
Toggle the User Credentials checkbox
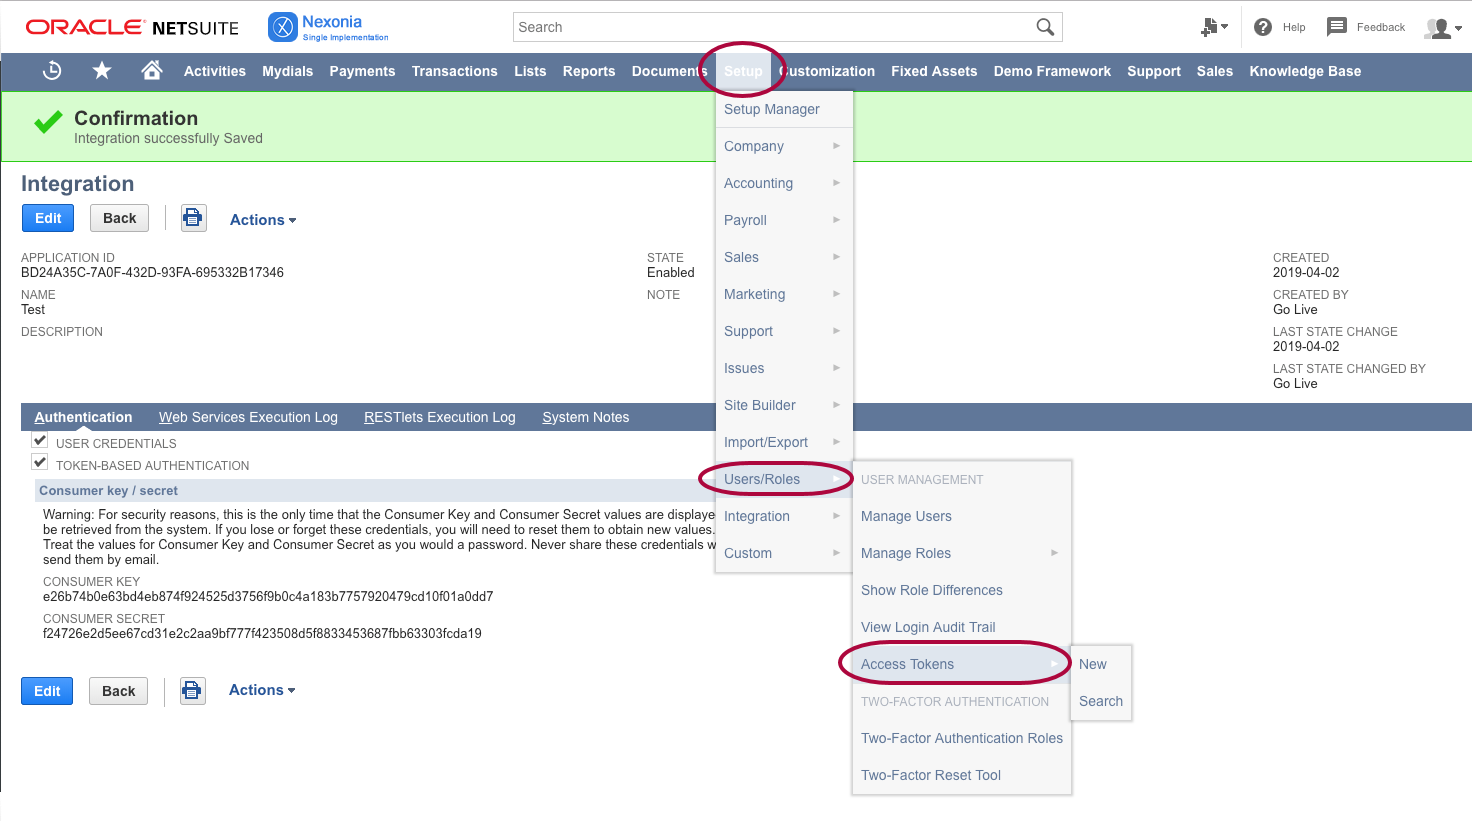click(40, 441)
